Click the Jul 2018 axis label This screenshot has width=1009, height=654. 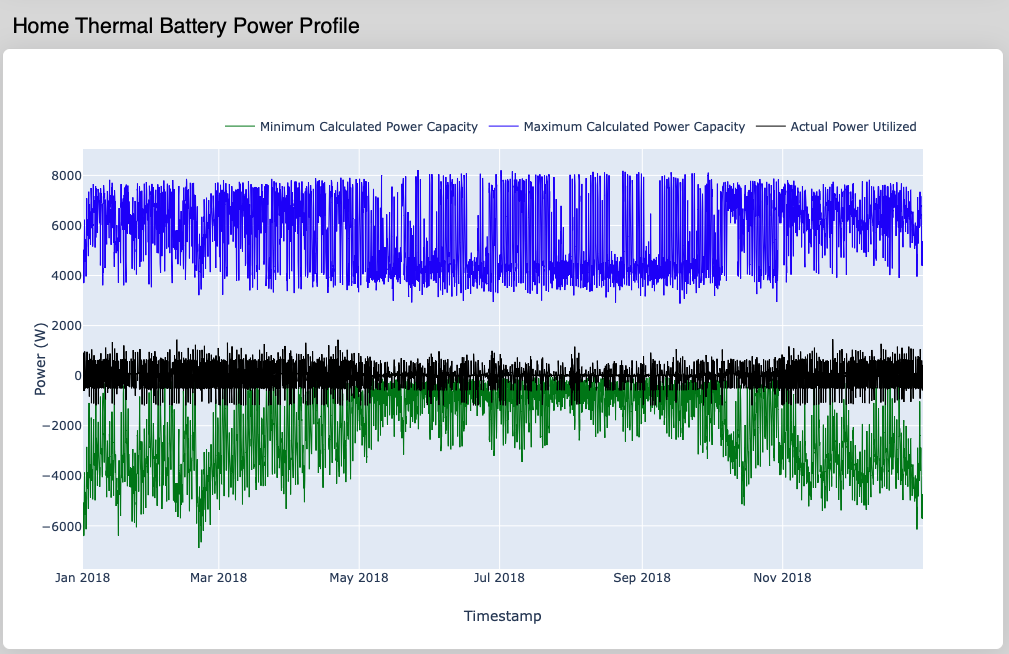(499, 577)
